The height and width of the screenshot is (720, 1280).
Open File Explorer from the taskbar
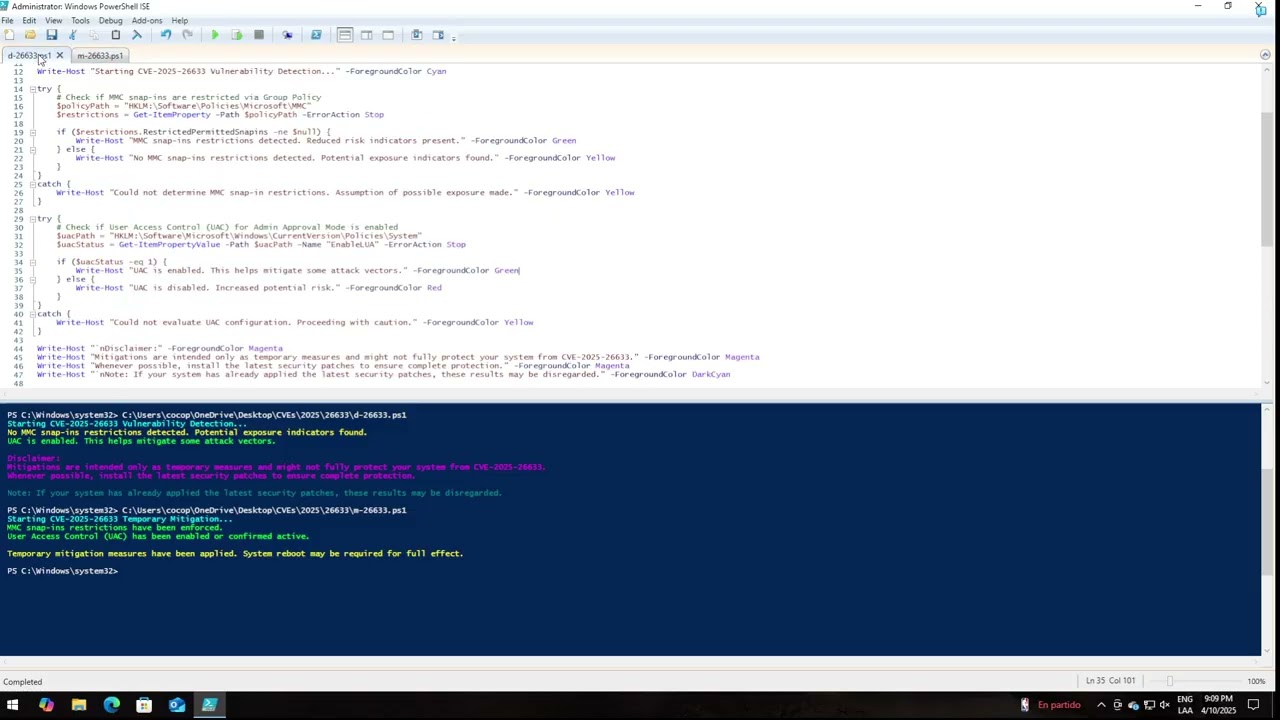pyautogui.click(x=78, y=705)
